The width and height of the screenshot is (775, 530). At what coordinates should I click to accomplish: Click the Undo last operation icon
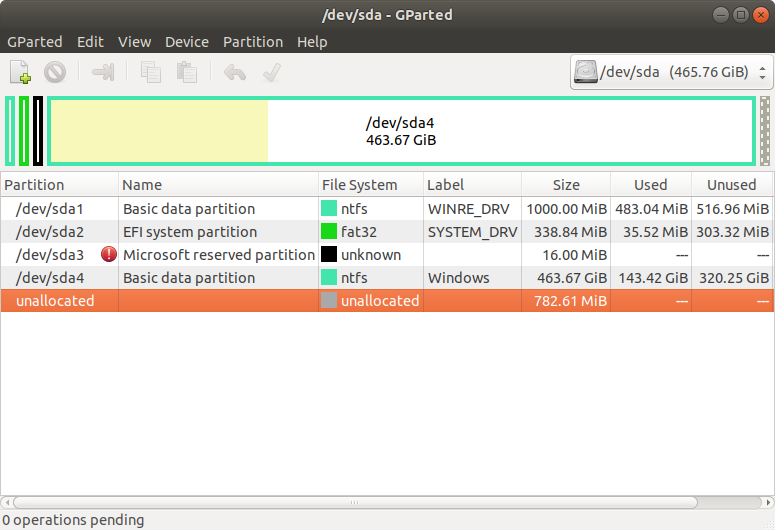(x=235, y=72)
